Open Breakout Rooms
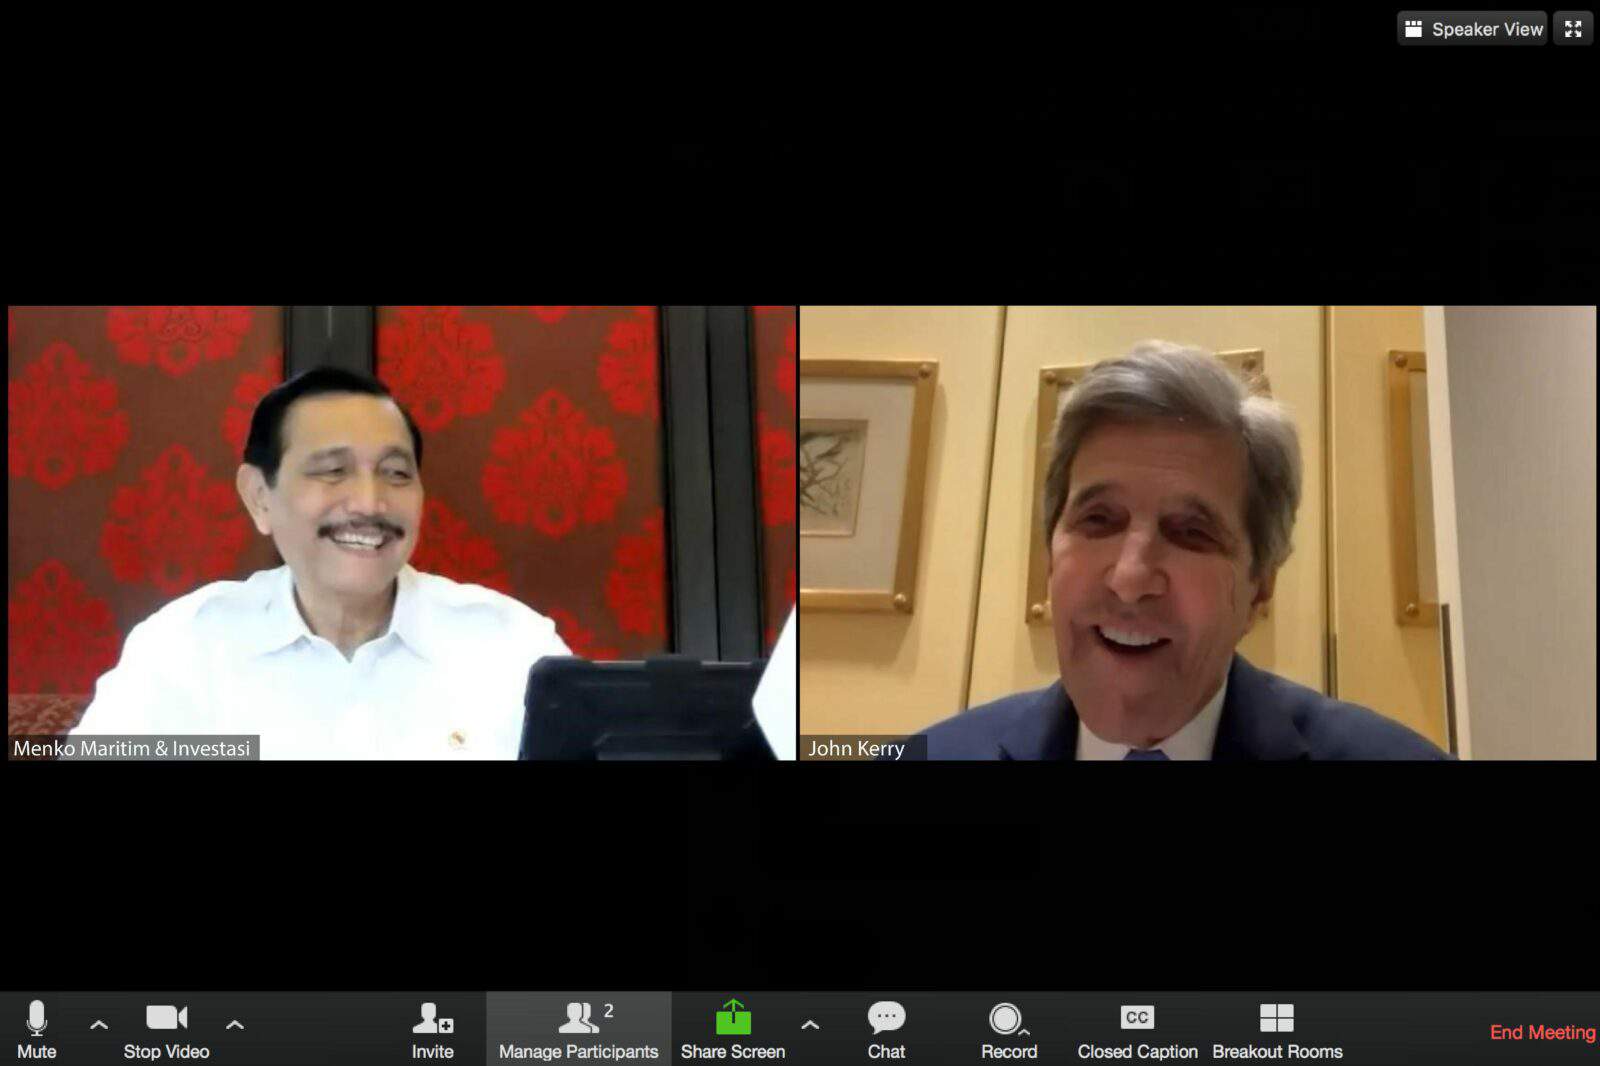 (1277, 1030)
